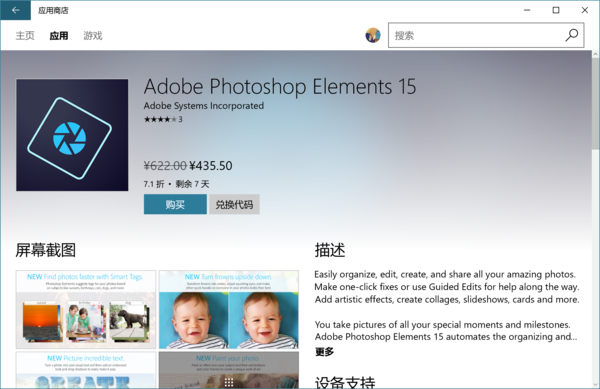This screenshot has height=389, width=600.
Task: Click the Adobe Photoshop Elements 15 title
Action: pyautogui.click(x=280, y=87)
